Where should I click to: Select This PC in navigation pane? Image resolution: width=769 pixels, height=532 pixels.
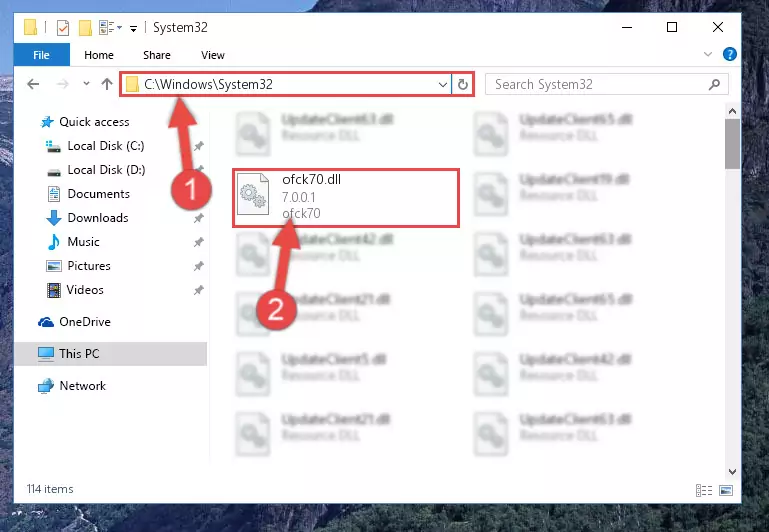click(79, 354)
